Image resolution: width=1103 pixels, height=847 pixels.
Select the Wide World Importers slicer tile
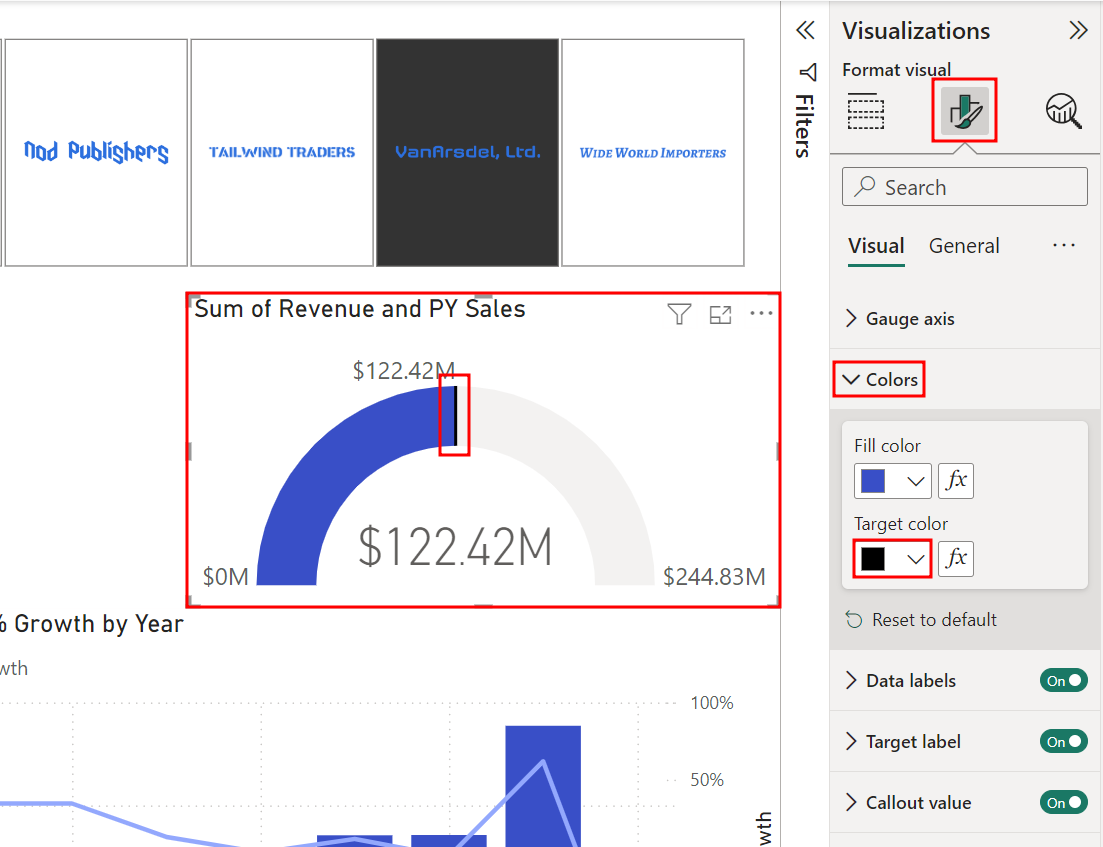point(653,153)
